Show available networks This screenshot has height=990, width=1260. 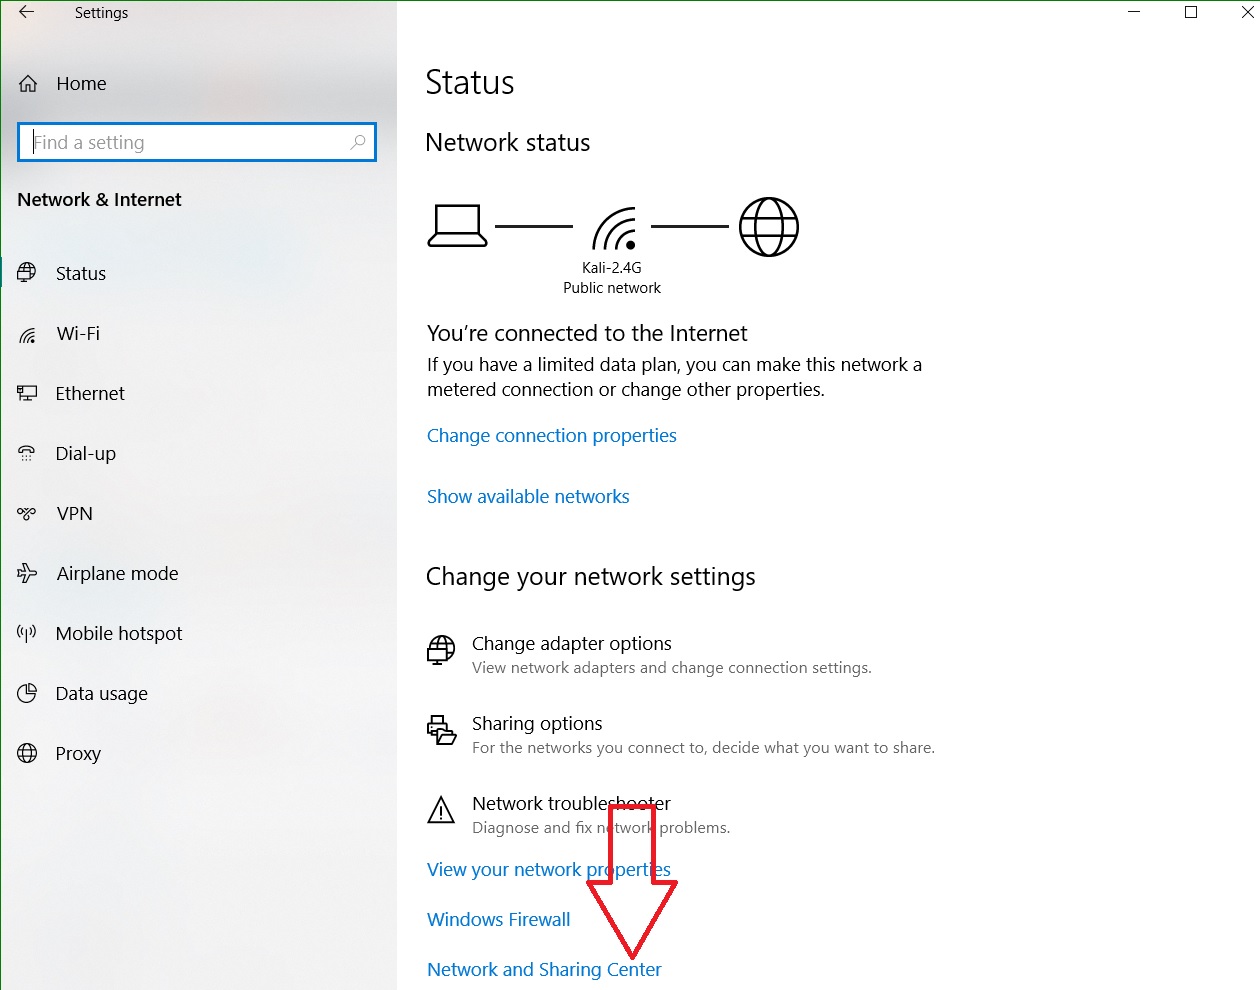point(528,496)
